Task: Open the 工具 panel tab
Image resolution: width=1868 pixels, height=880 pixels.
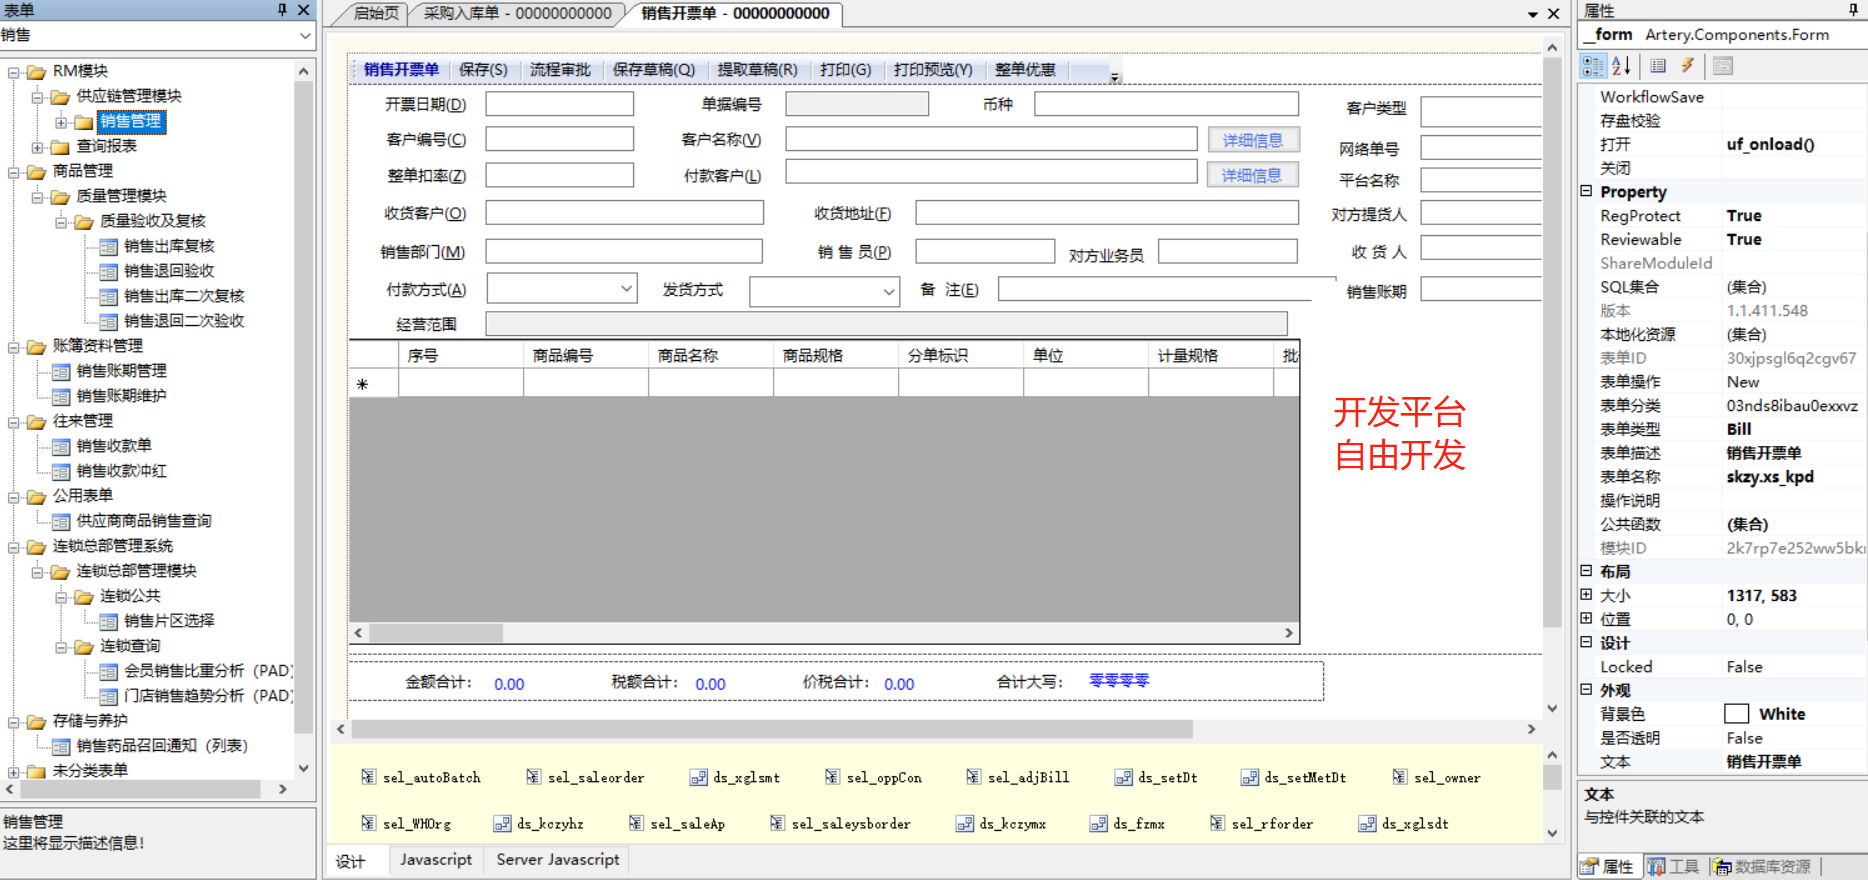Action: coord(1674,866)
